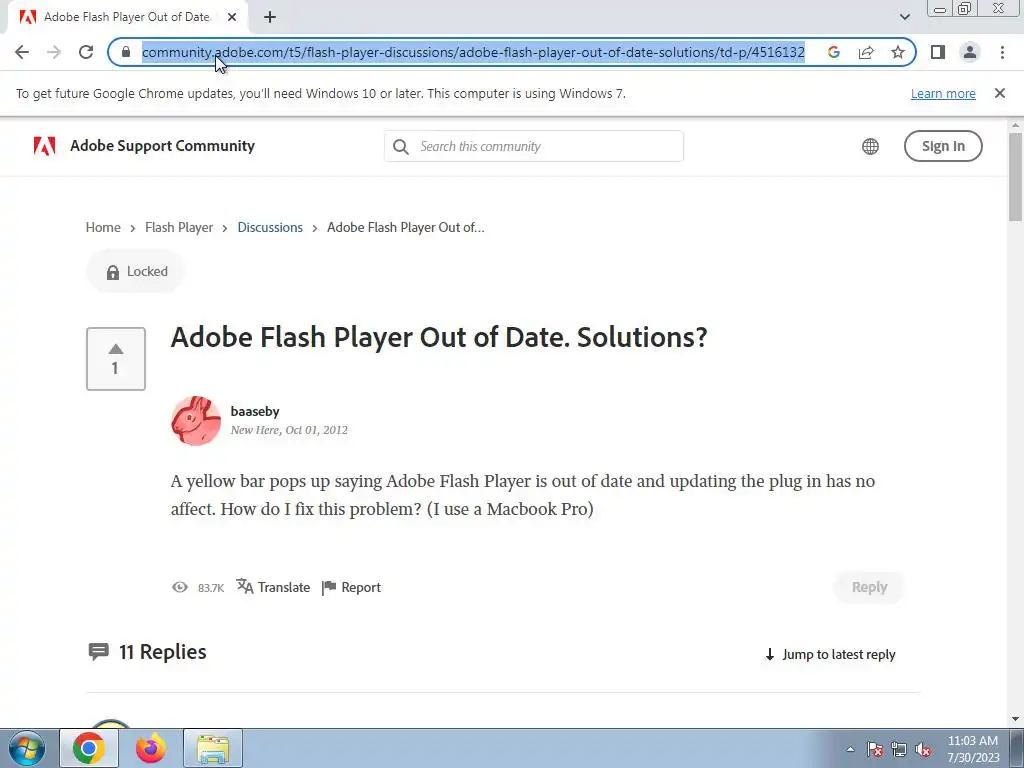Screen dimensions: 1024x768
Task: Select the URL in the address bar
Action: pos(473,52)
